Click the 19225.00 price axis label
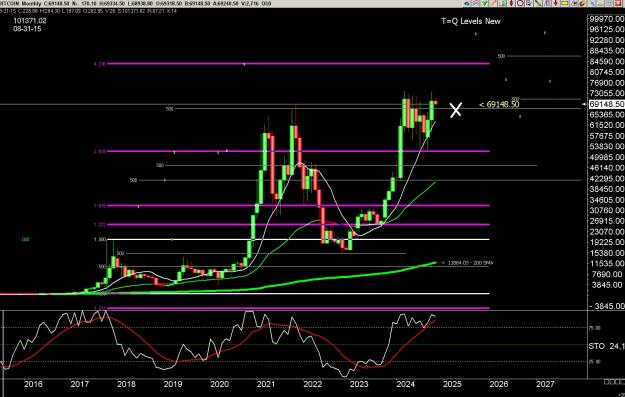 pyautogui.click(x=607, y=242)
